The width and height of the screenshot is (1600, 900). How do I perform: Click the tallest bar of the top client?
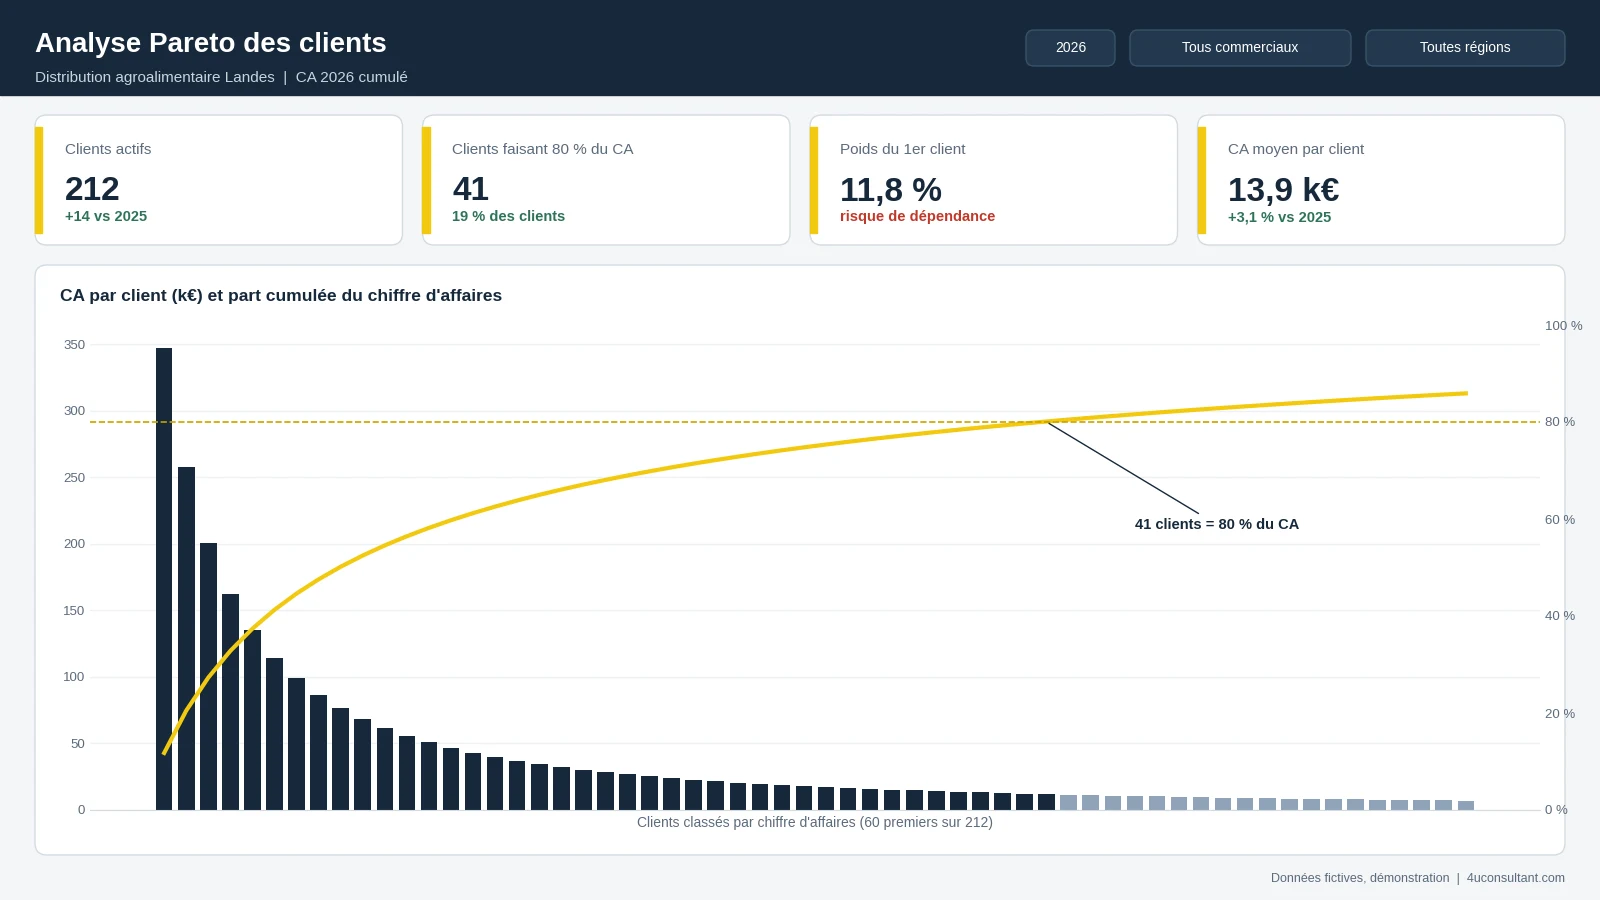coord(164,579)
